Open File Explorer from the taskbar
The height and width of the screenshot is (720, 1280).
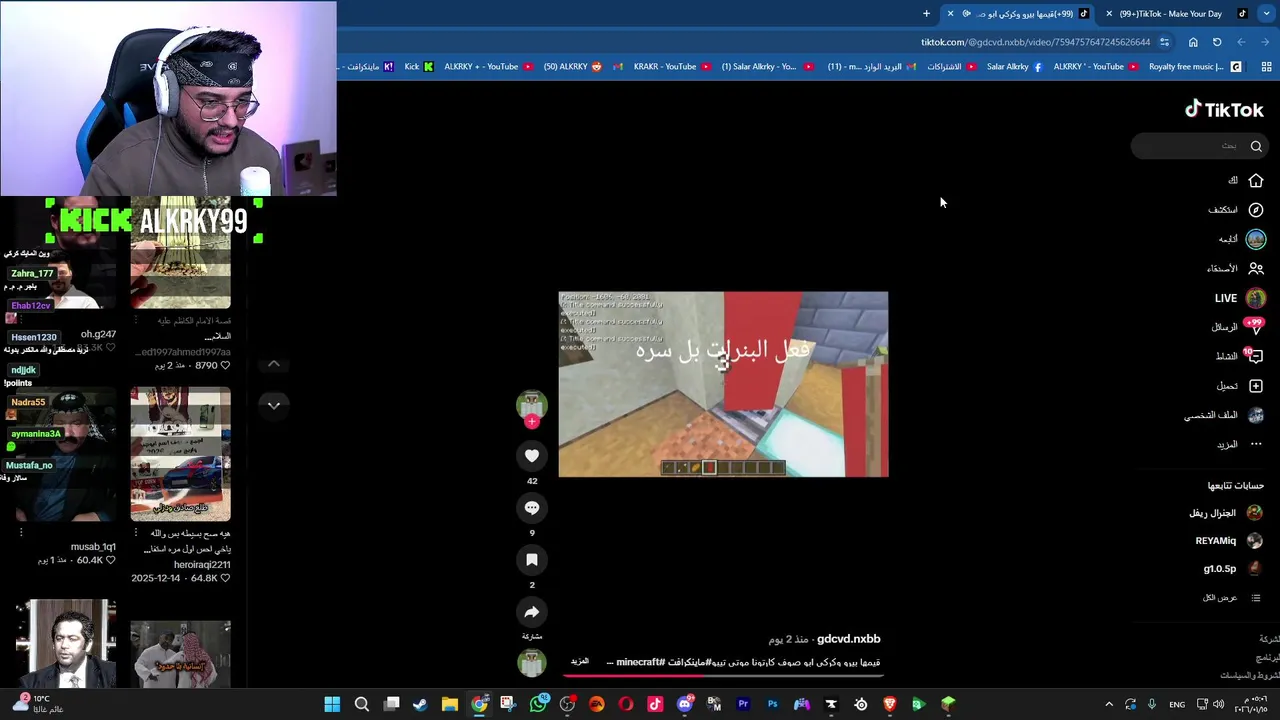(x=450, y=705)
